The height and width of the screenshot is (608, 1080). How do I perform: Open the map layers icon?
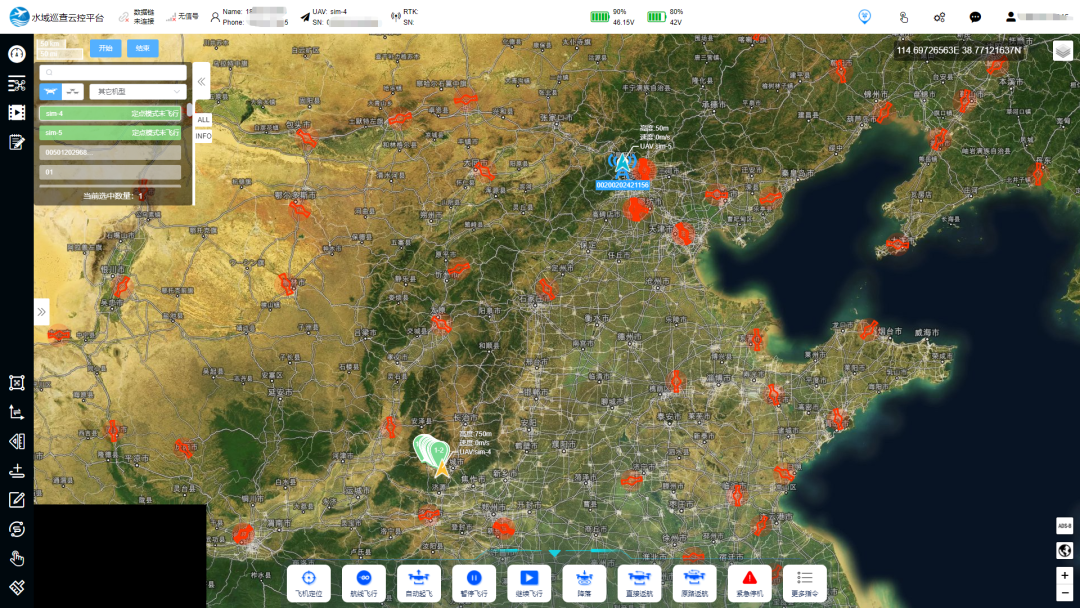pos(1063,51)
